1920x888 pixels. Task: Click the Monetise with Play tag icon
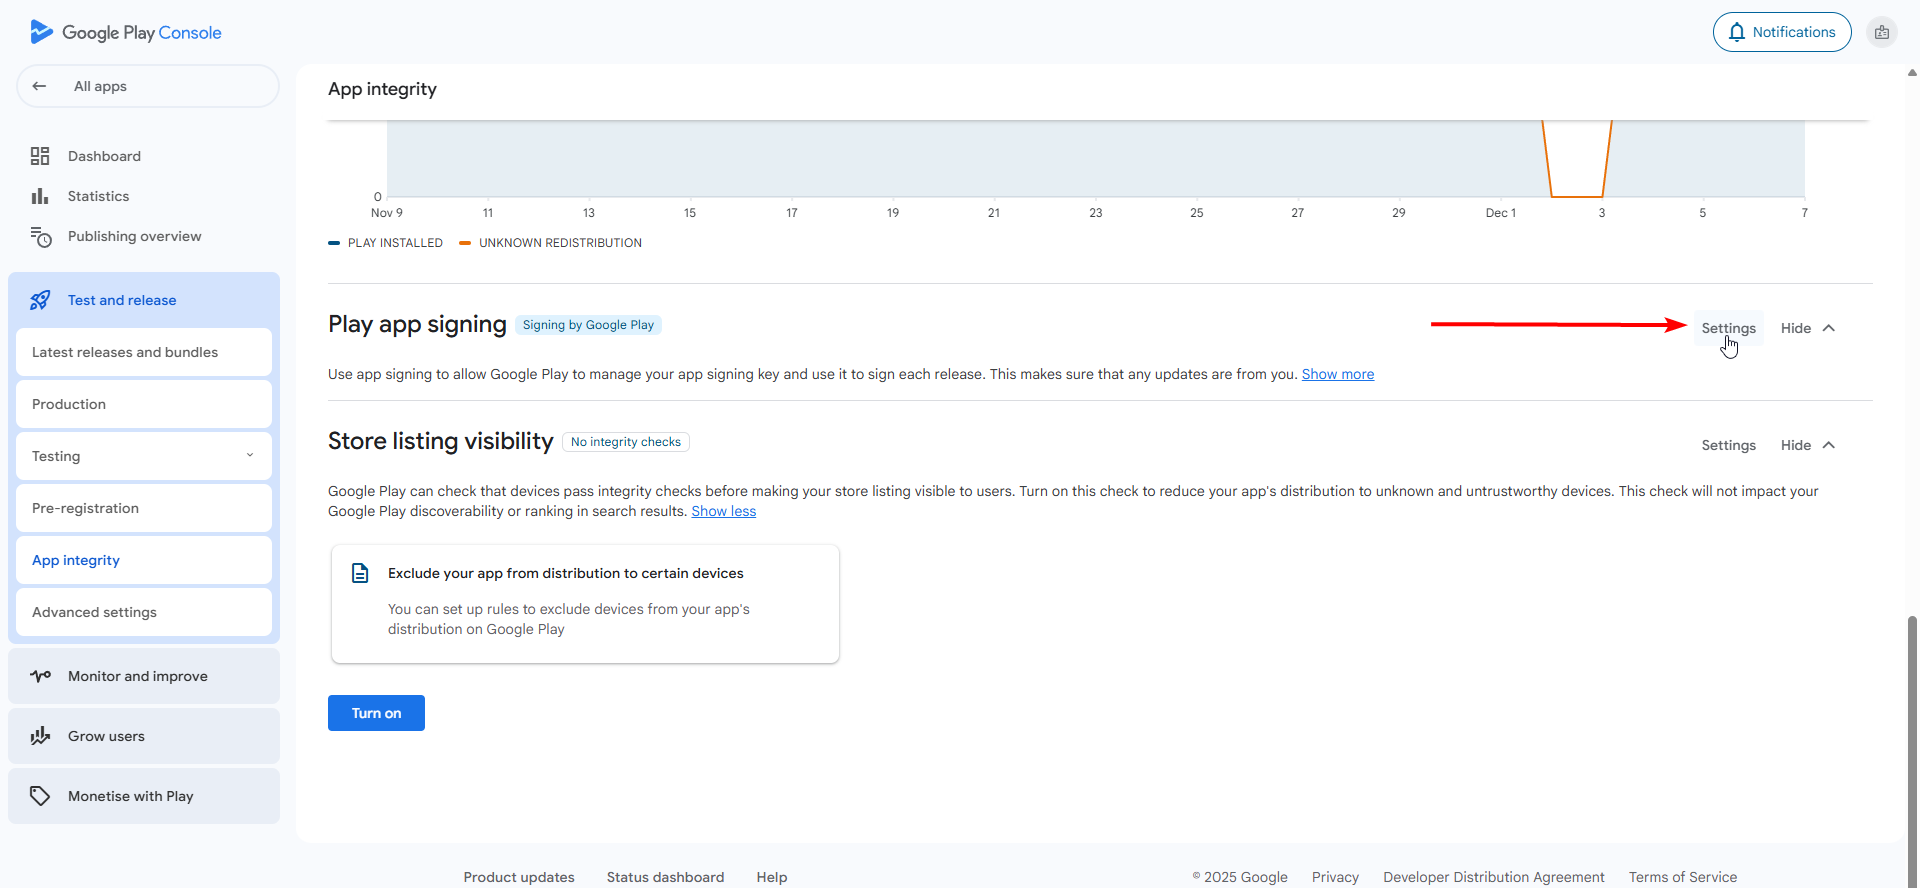(x=40, y=796)
